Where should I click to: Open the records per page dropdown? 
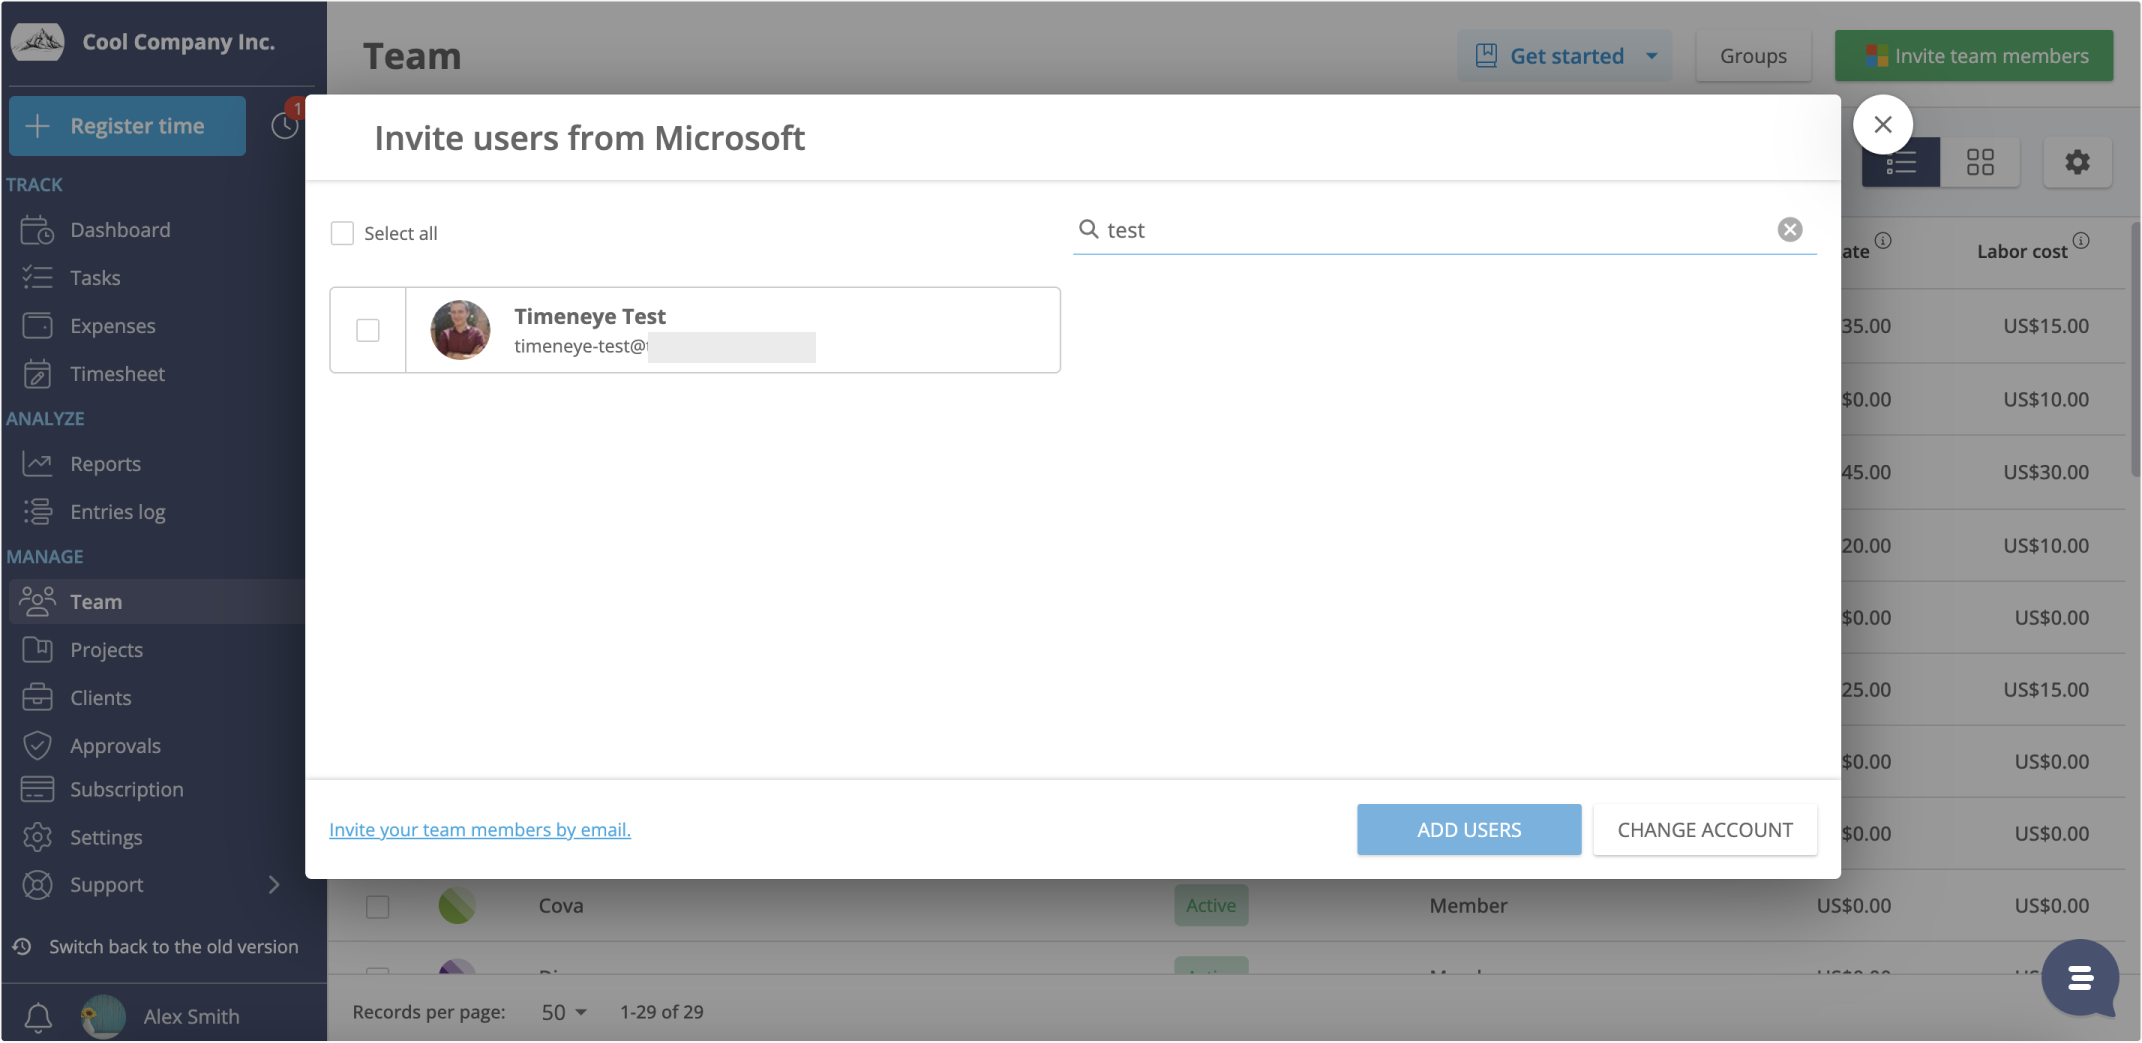562,1012
